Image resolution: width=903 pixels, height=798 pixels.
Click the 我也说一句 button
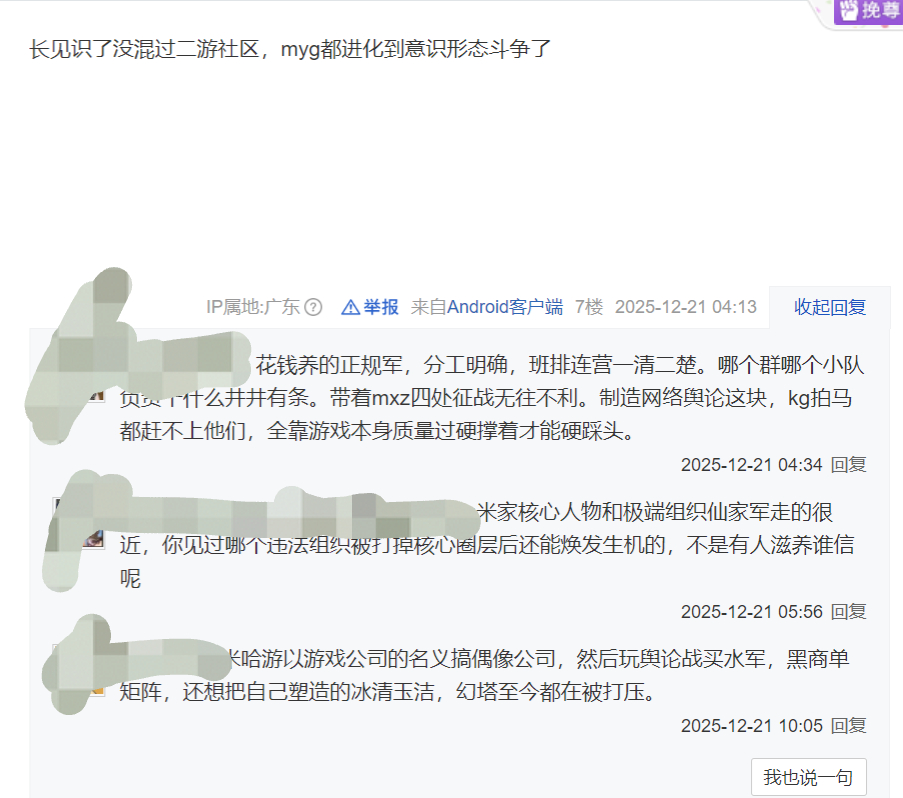[809, 777]
